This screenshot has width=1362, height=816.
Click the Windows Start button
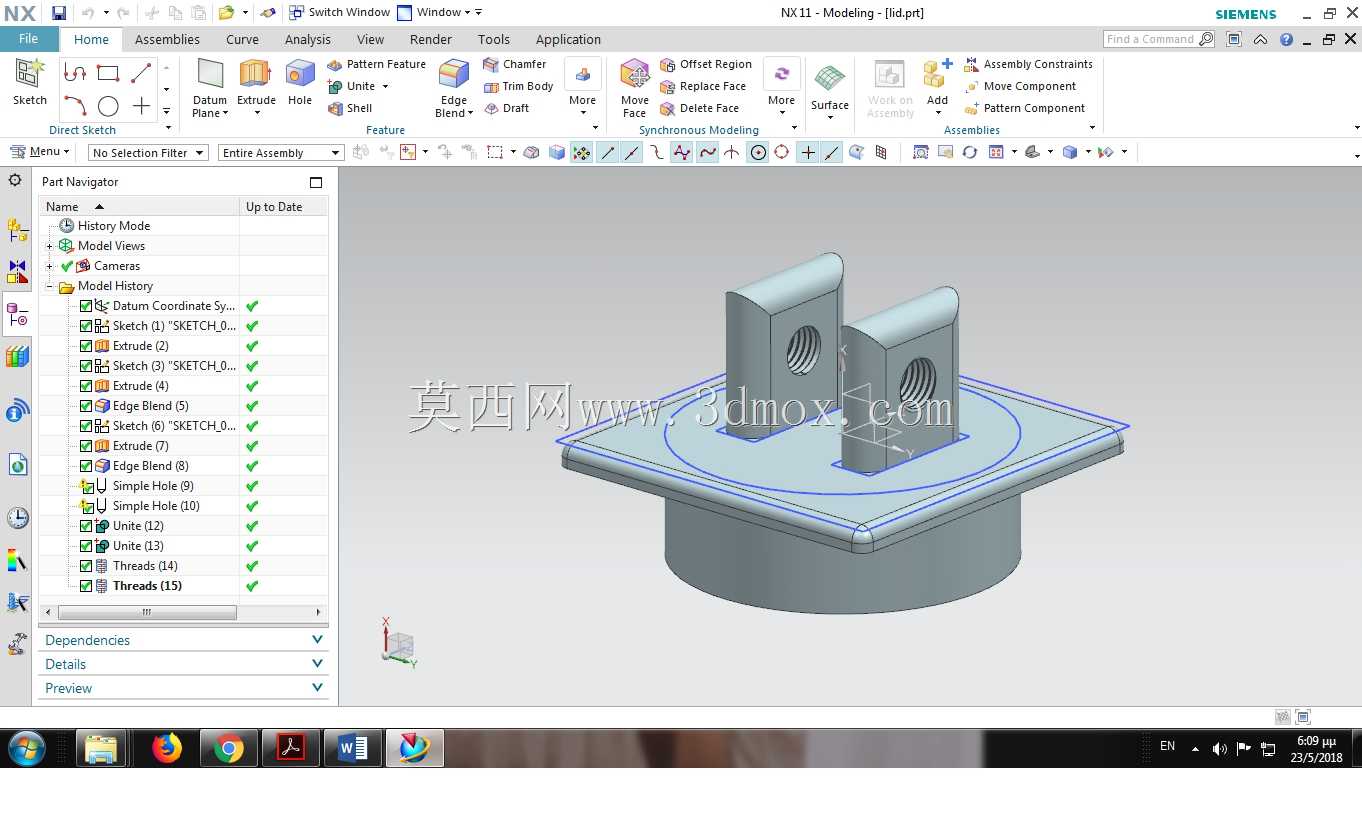[x=27, y=748]
